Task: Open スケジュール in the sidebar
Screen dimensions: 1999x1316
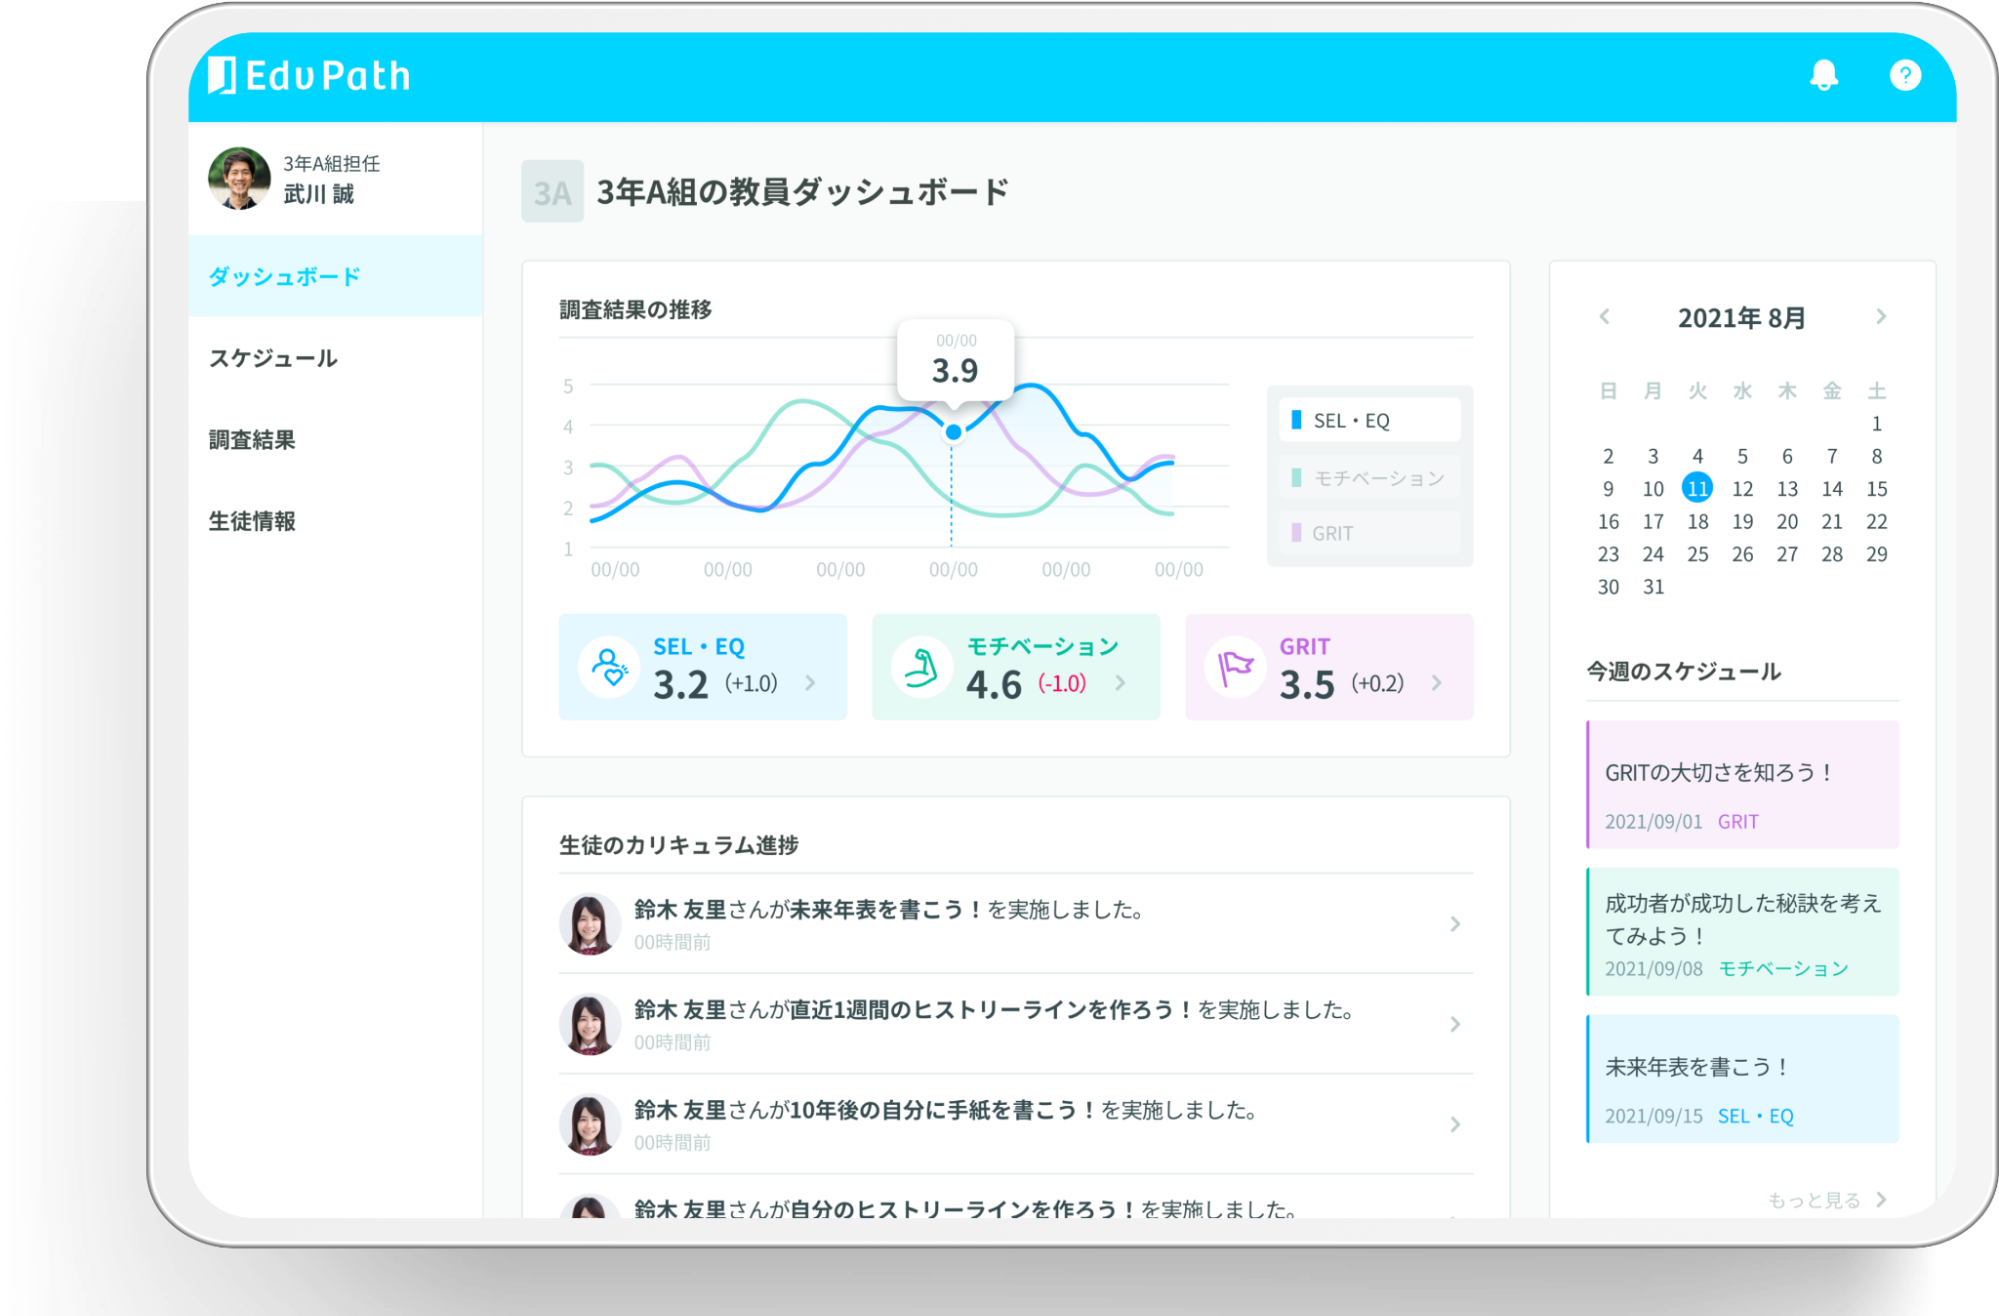Action: click(273, 358)
